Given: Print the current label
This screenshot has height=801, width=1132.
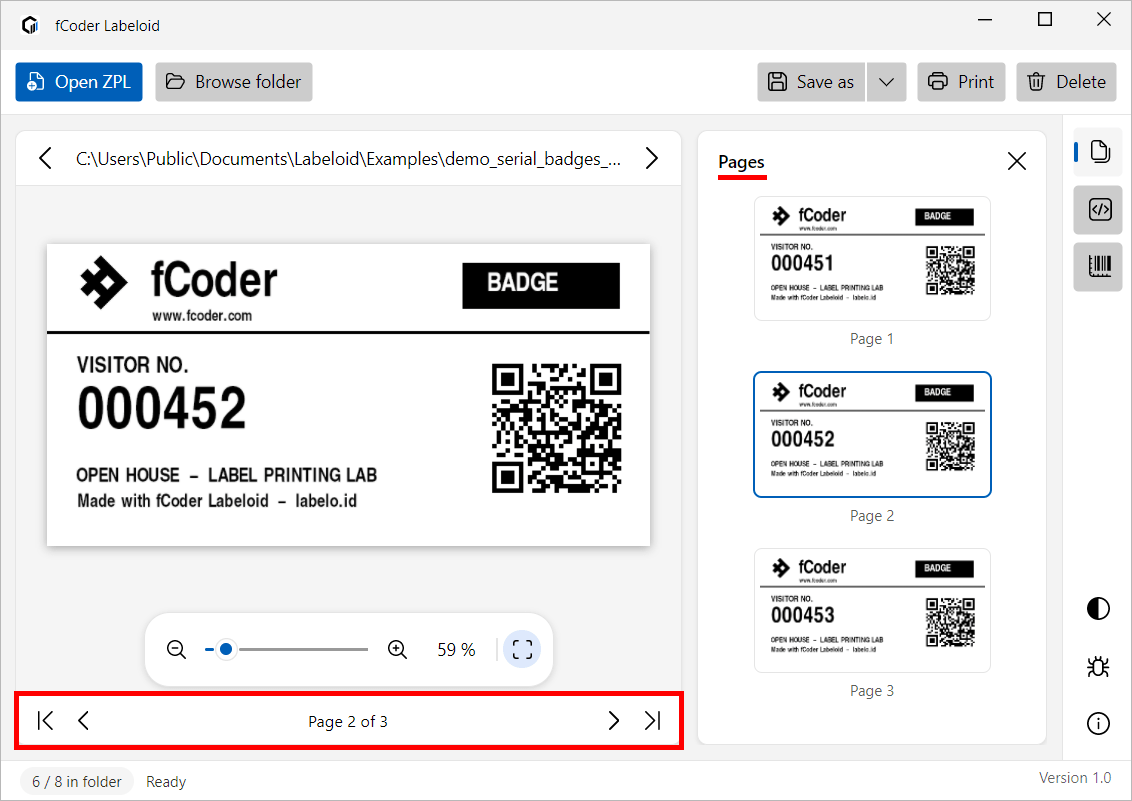Looking at the screenshot, I should pyautogui.click(x=961, y=82).
